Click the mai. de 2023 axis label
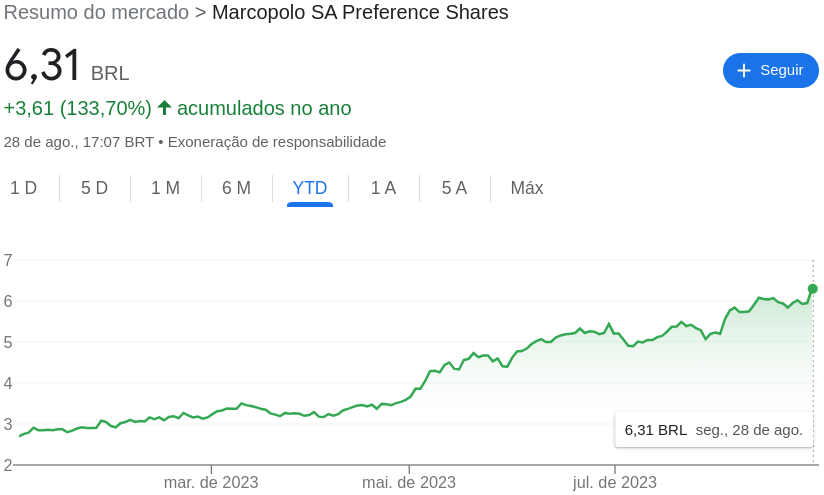This screenshot has height=495, width=824. tap(409, 482)
